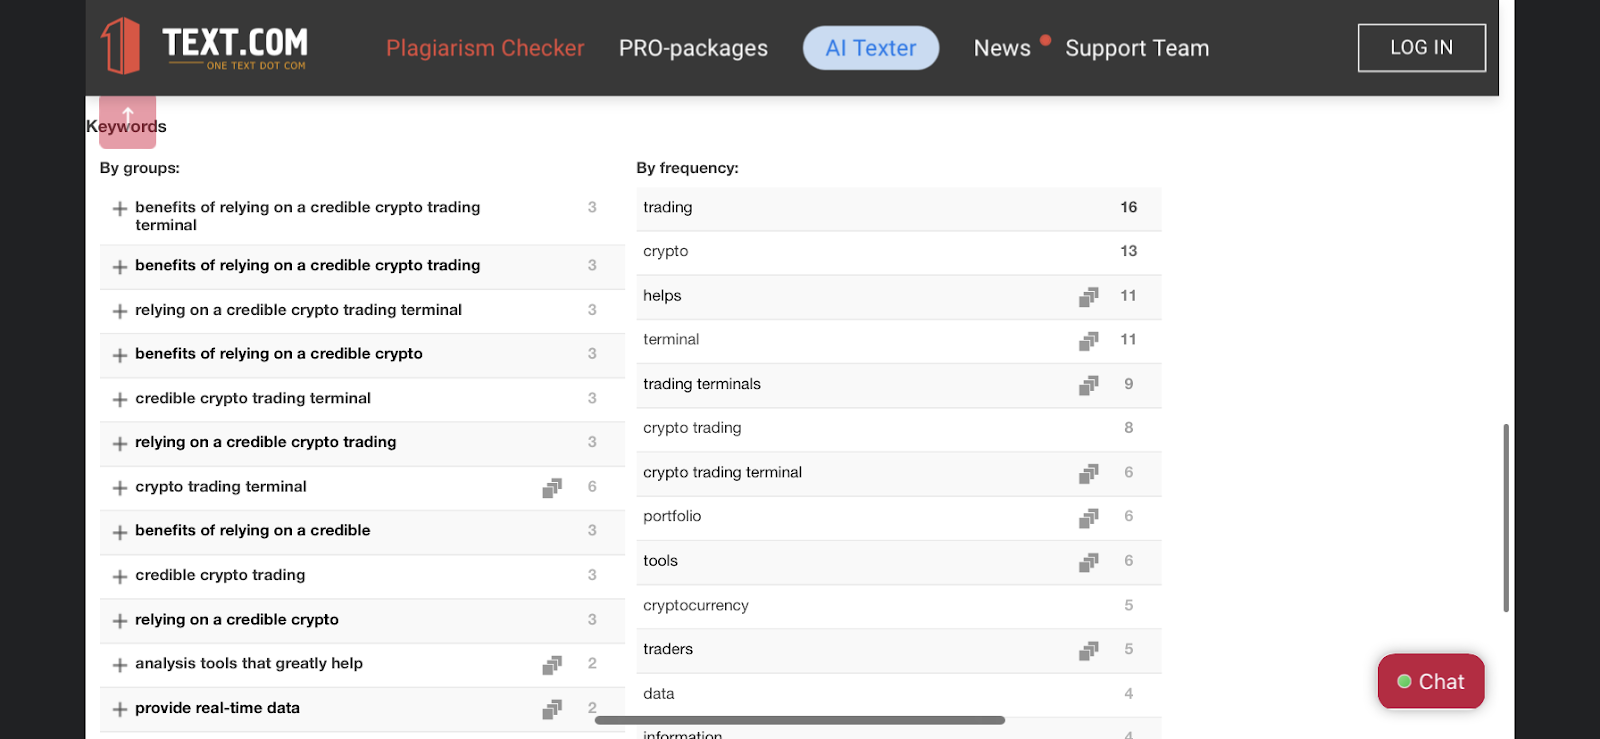Expand the 'crypto trading terminal' keyword group
Screen dimensions: 1600x739
(x=120, y=488)
